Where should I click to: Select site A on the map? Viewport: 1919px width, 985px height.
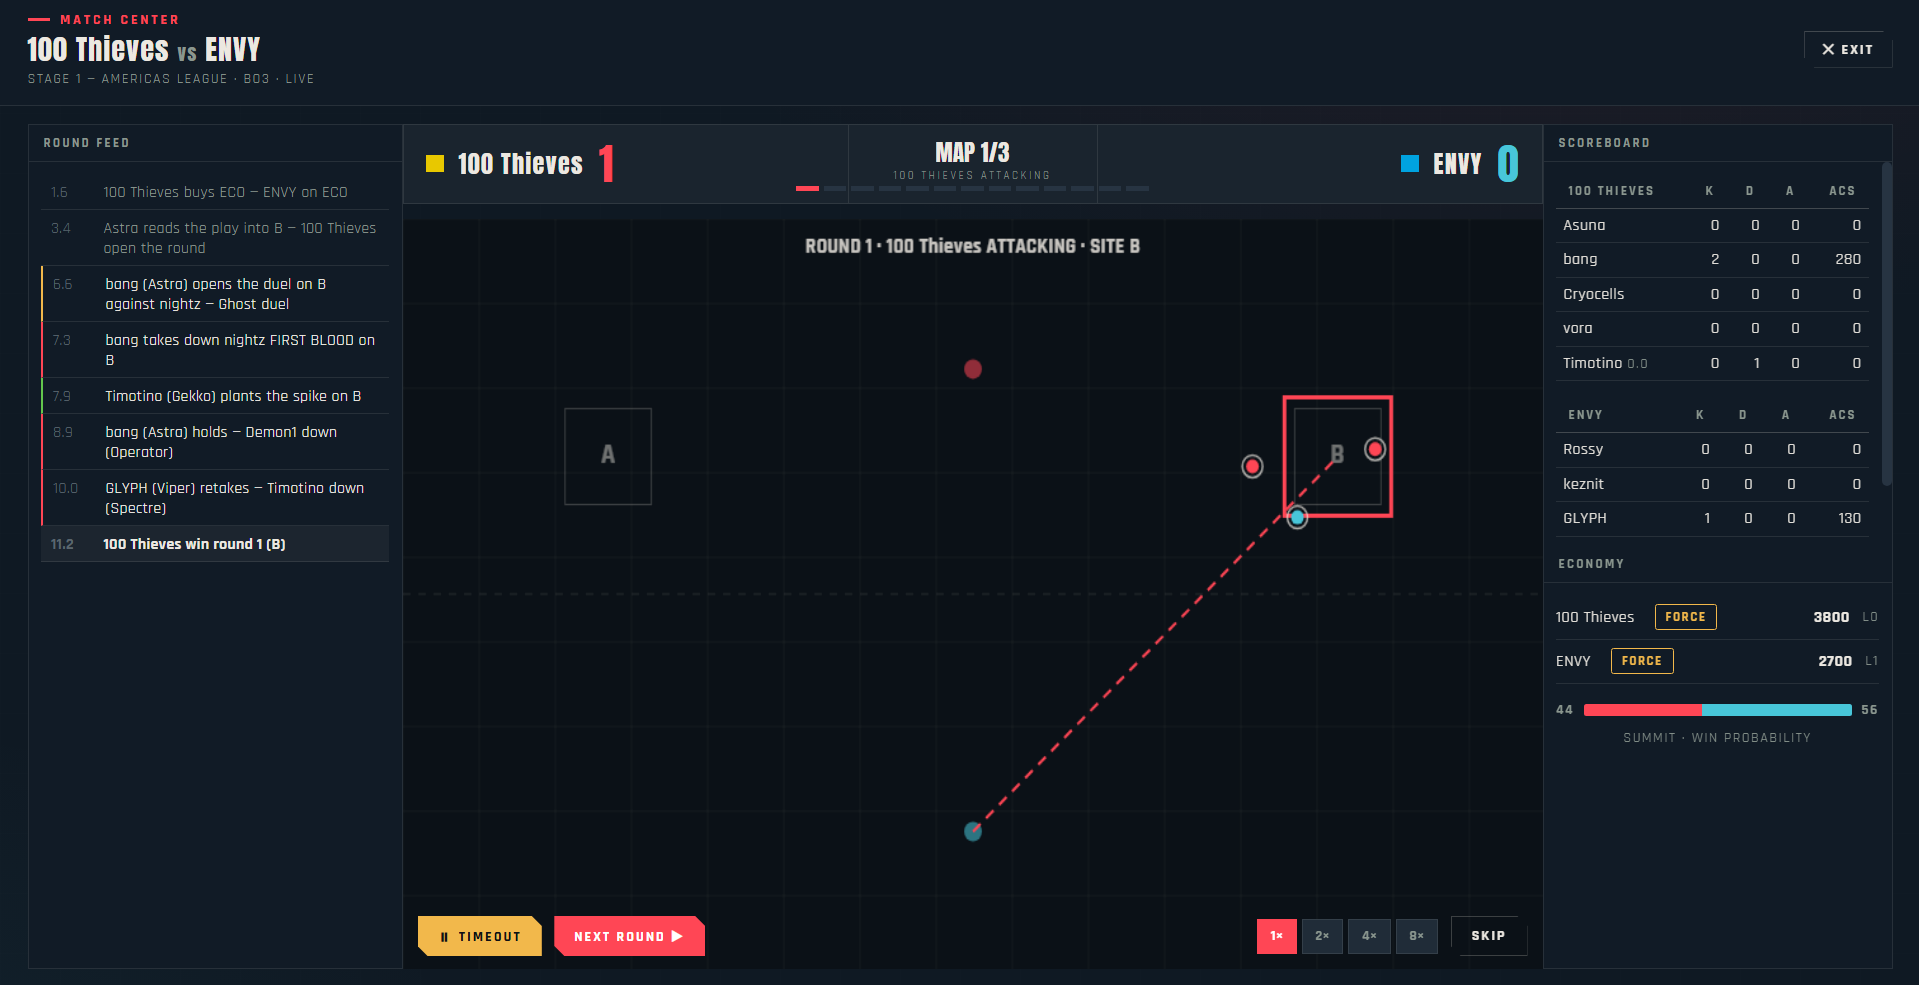(x=608, y=456)
